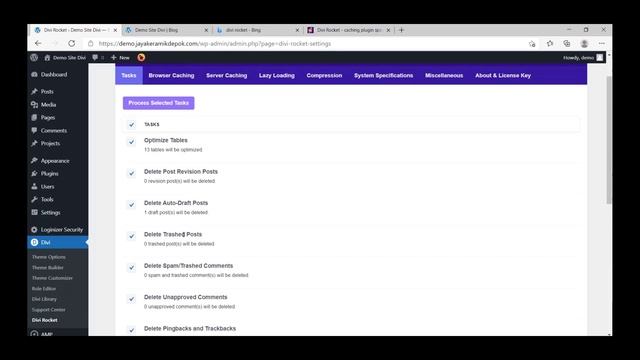Open the Divi menu item
Screen dimensions: 640x360
click(x=58, y=242)
